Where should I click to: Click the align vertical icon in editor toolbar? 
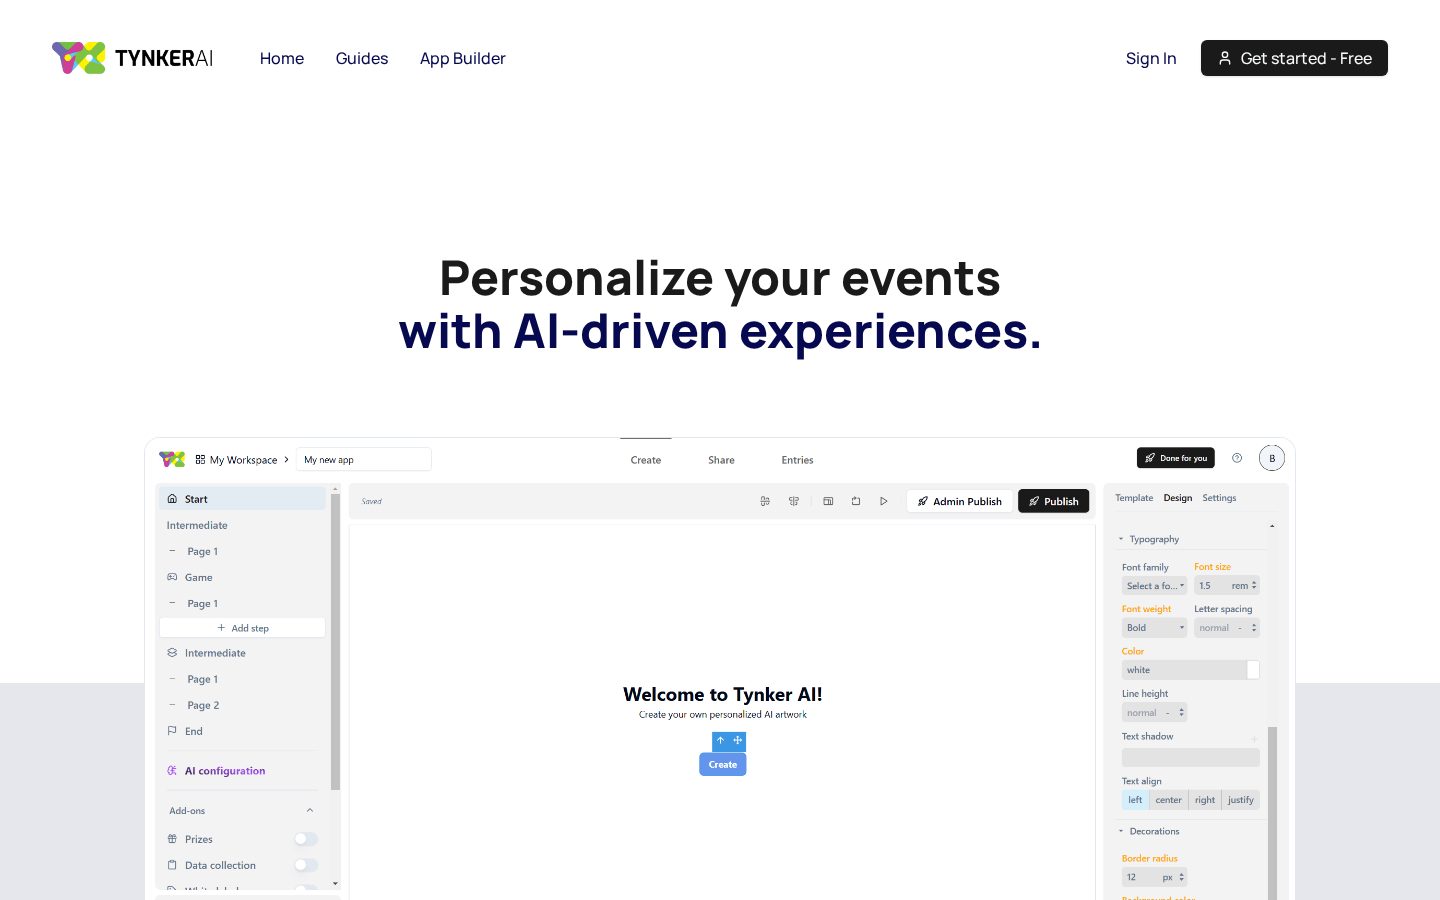point(794,501)
